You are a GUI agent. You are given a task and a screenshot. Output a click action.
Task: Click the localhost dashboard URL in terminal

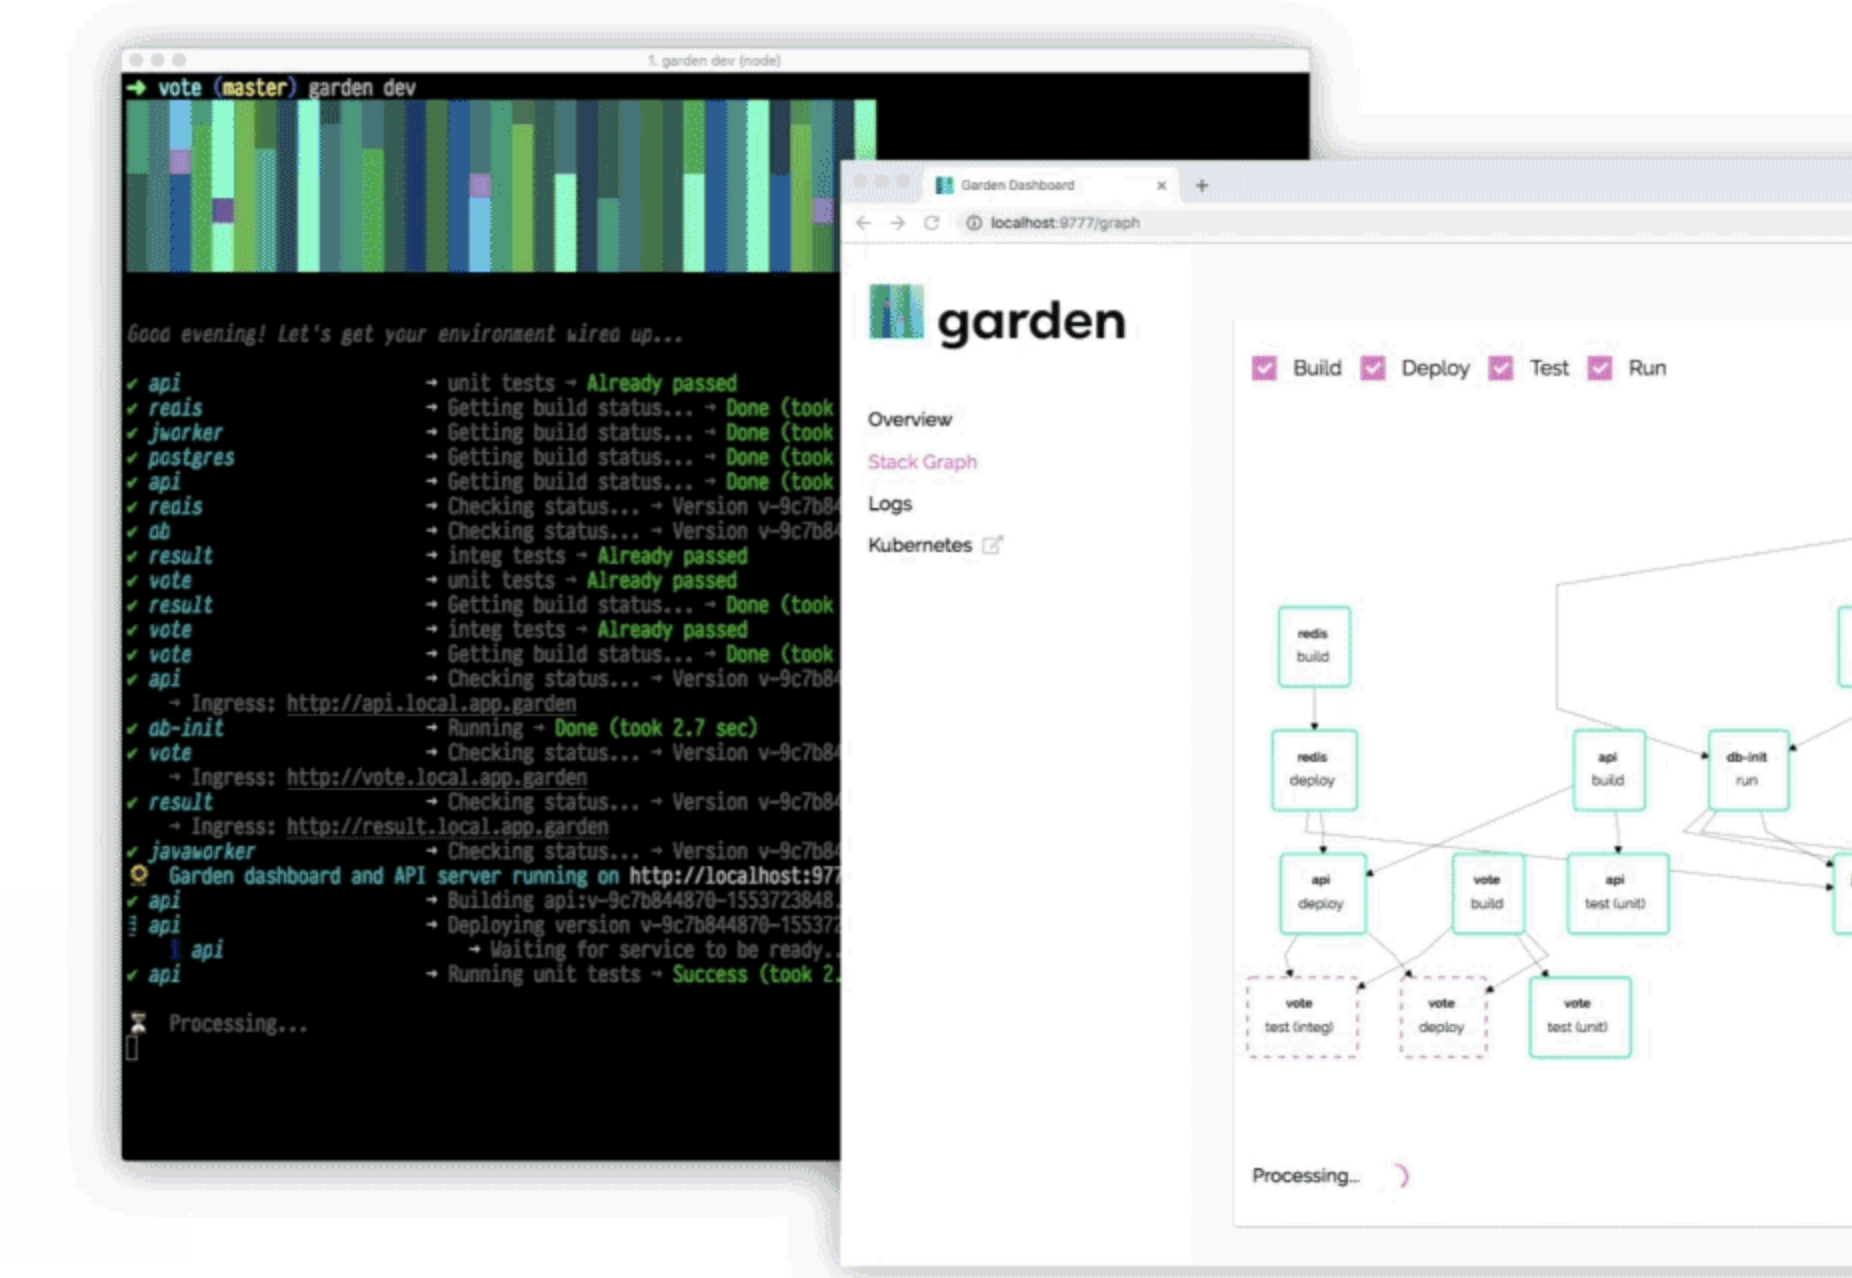(734, 876)
